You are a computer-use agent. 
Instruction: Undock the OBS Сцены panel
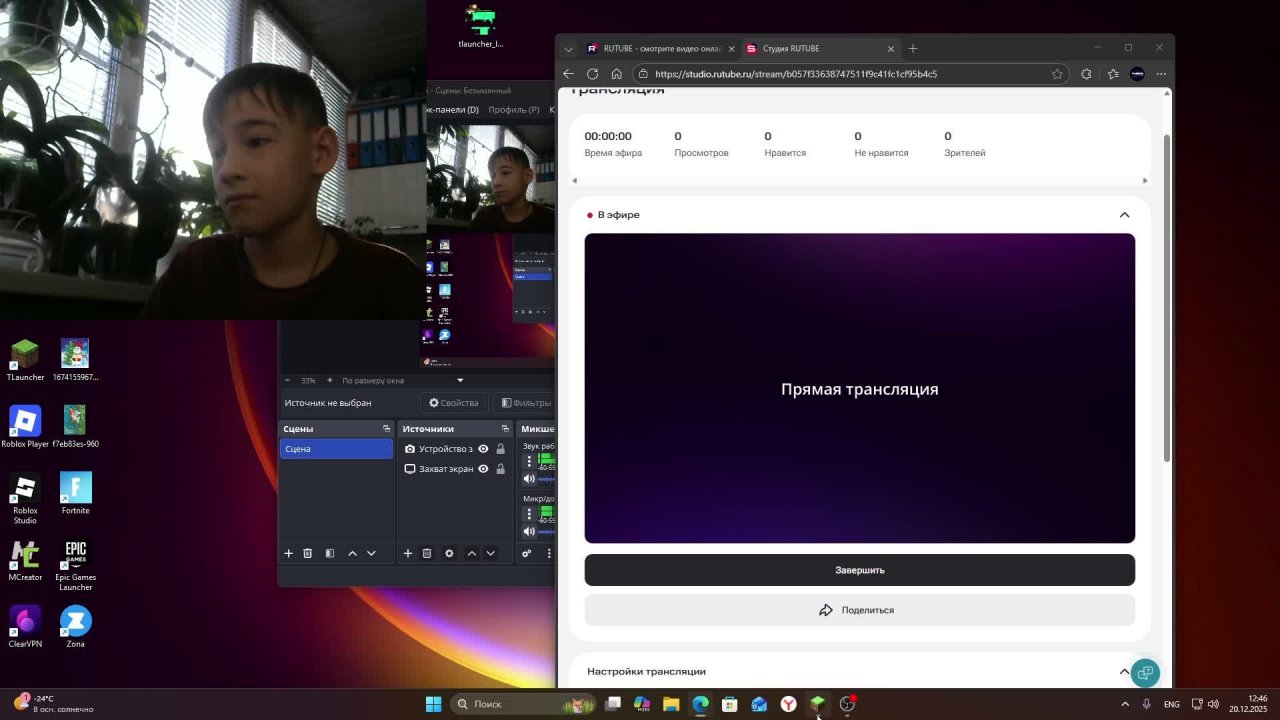(387, 429)
